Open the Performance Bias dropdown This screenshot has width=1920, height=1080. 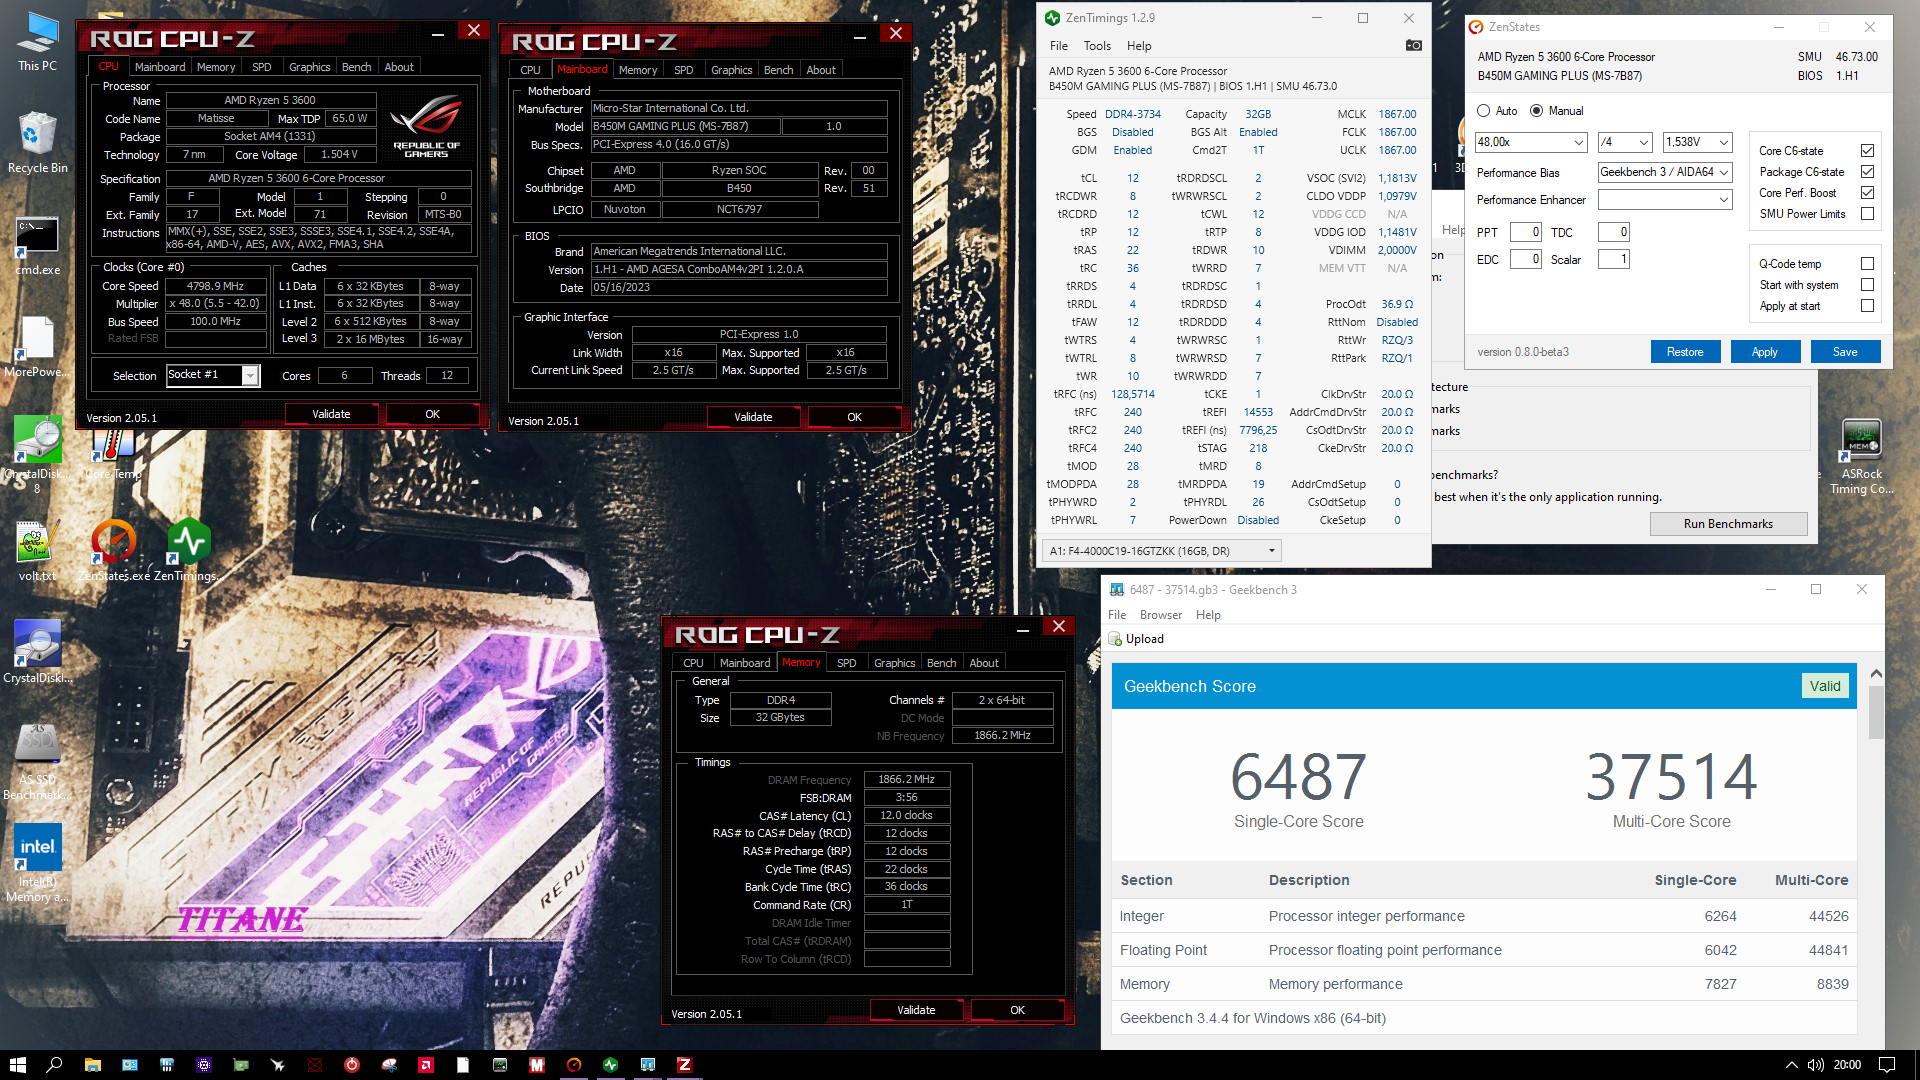click(x=1665, y=172)
